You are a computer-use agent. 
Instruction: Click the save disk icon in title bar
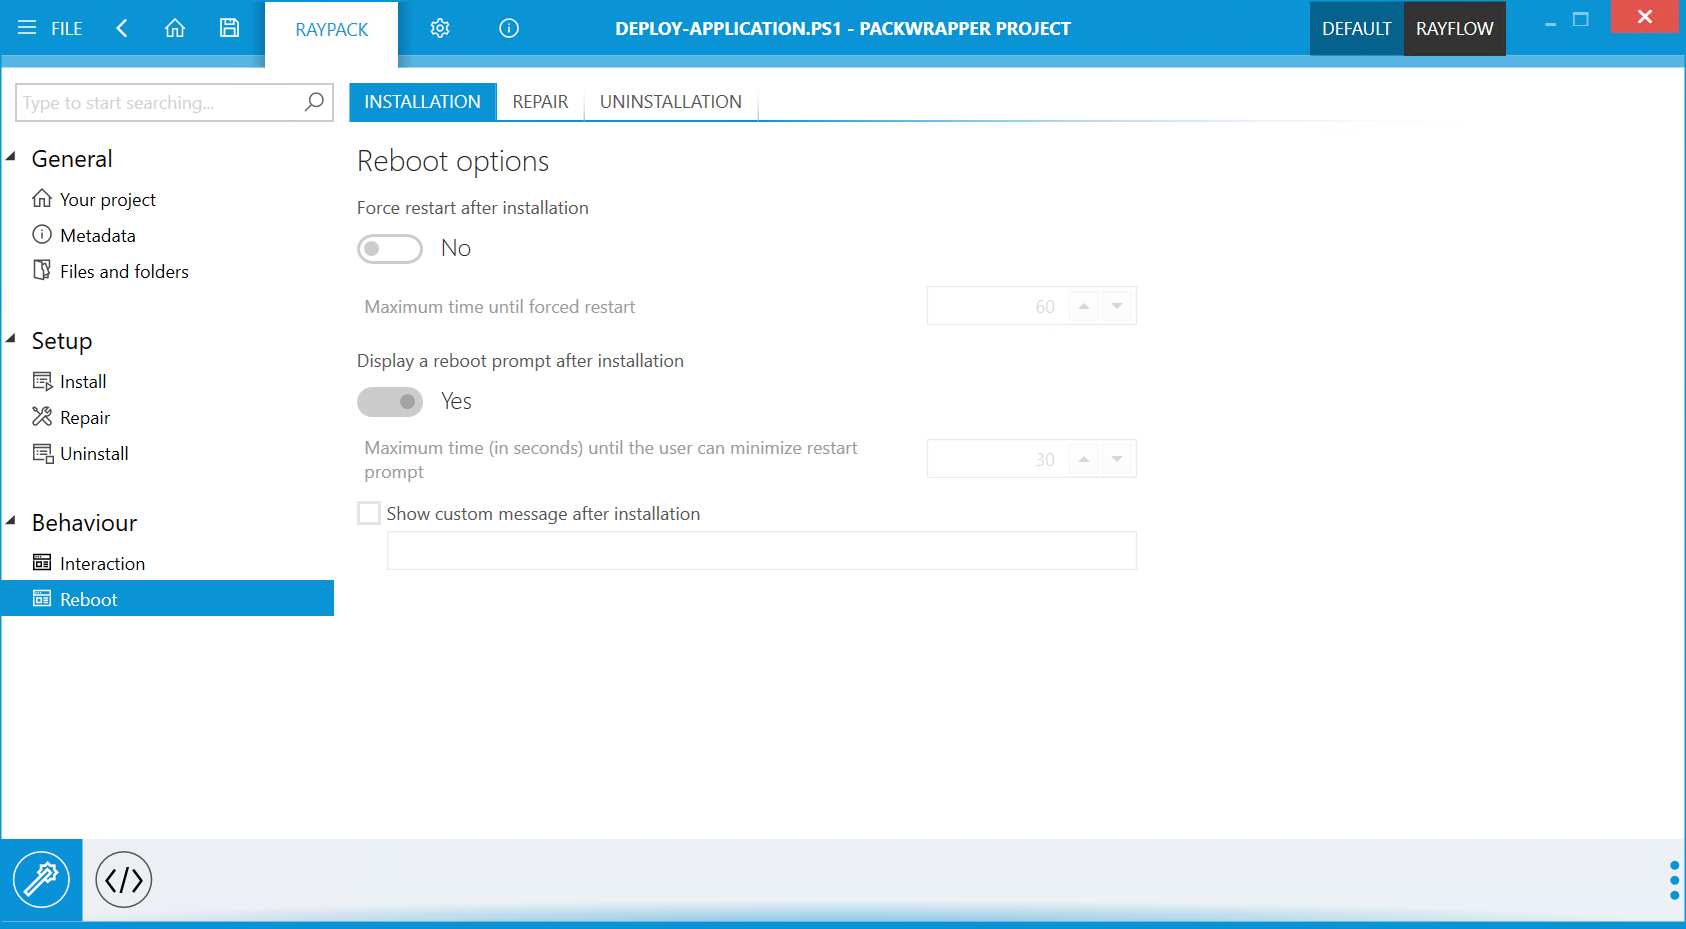click(229, 28)
